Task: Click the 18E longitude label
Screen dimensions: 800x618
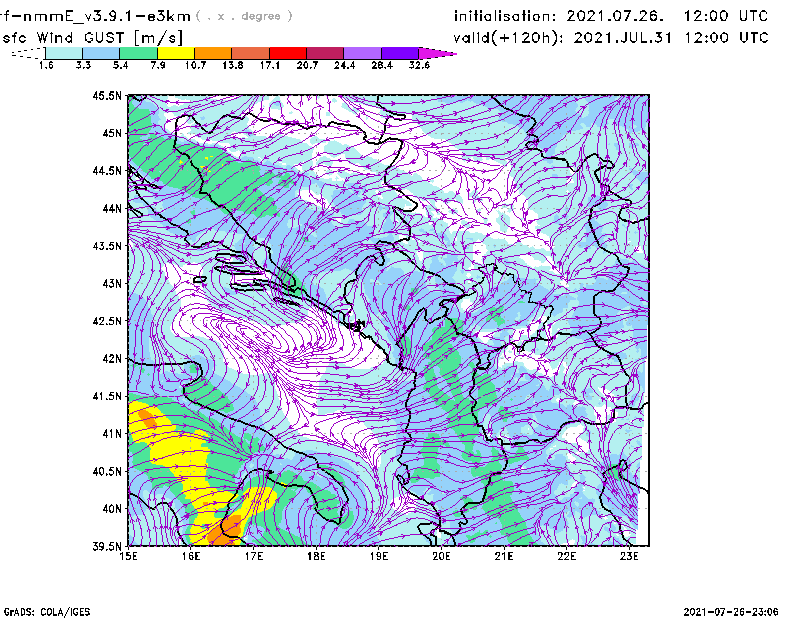Action: (x=316, y=556)
